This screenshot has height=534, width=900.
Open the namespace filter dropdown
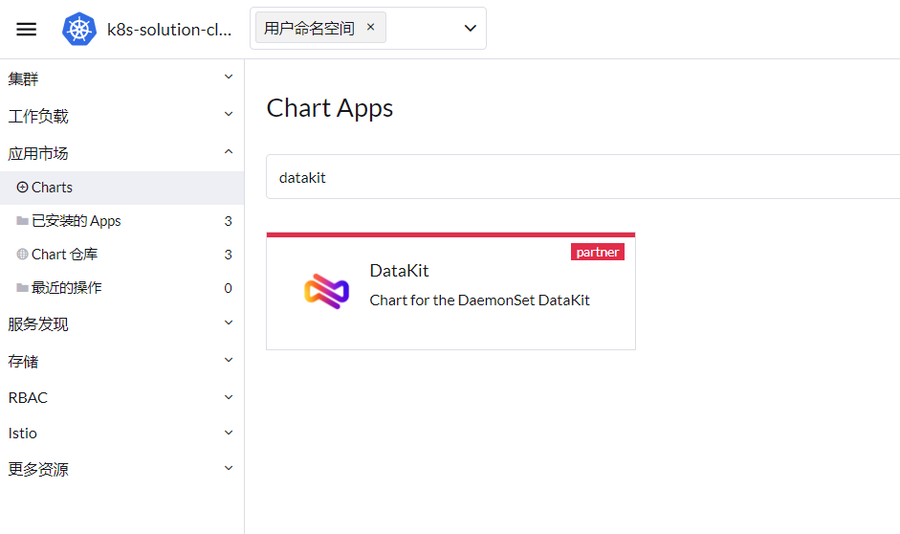[x=470, y=28]
